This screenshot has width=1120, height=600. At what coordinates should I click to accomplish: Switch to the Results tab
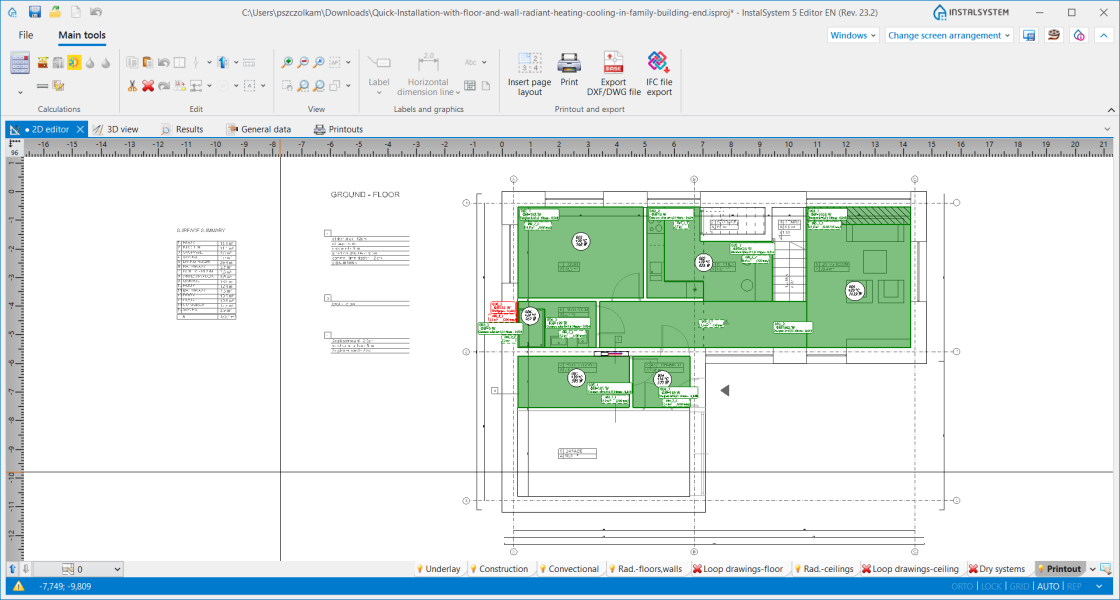click(x=182, y=129)
